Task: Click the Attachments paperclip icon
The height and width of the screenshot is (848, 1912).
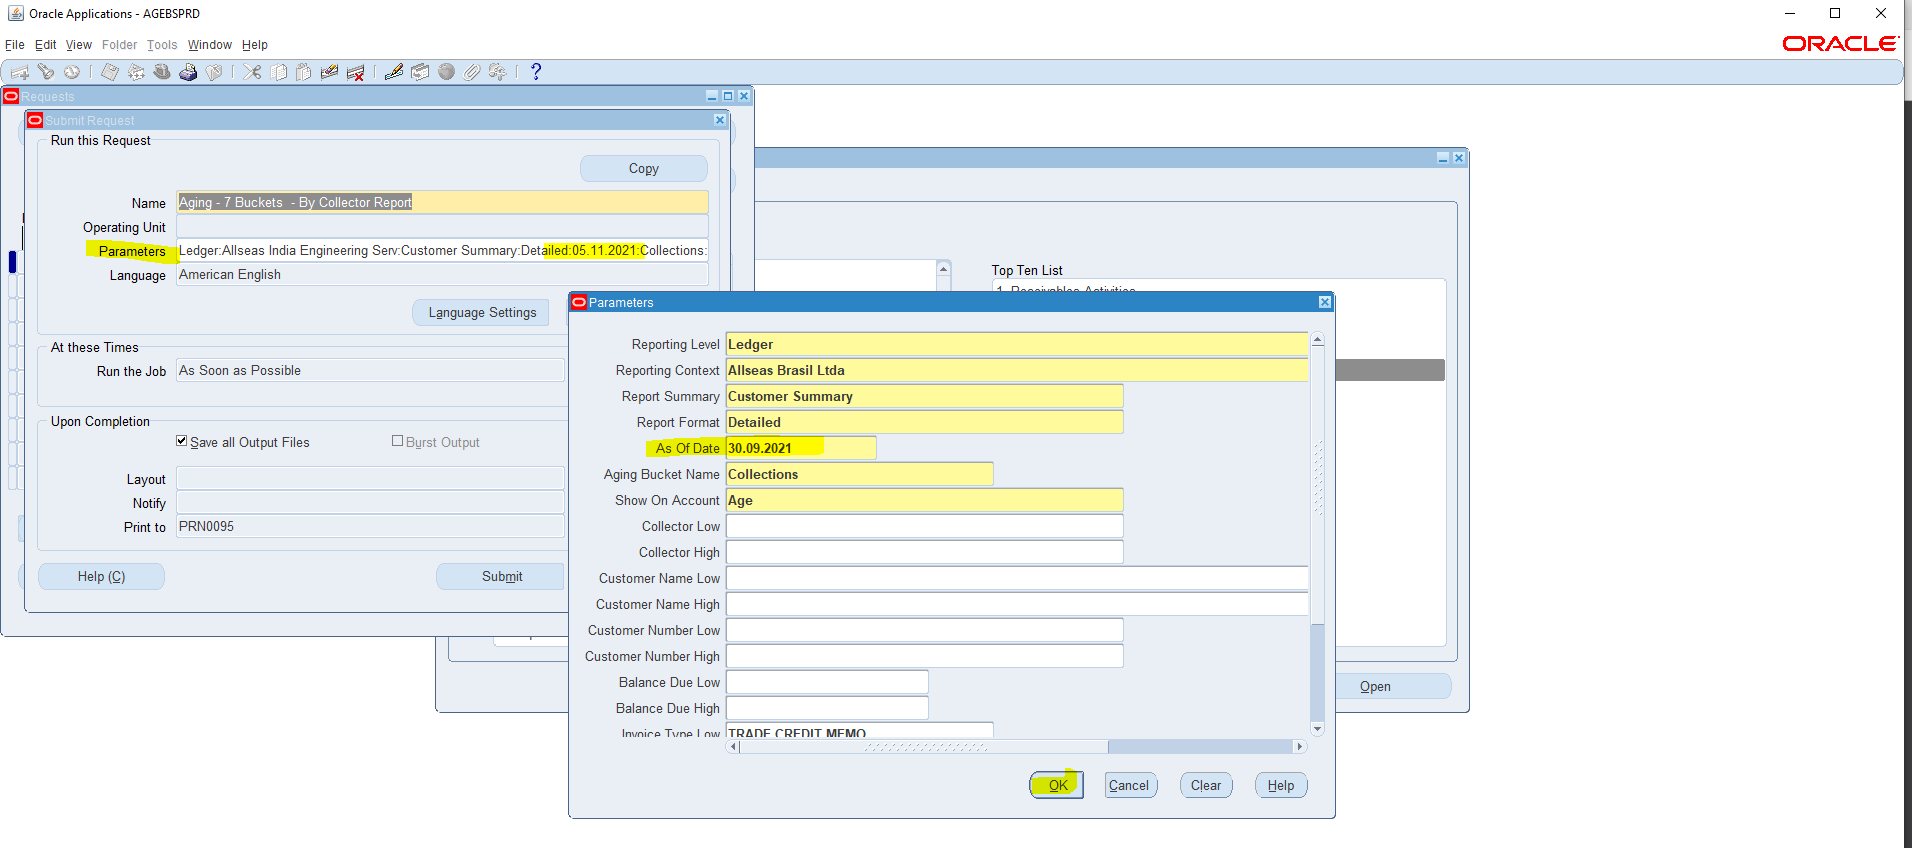Action: 472,72
